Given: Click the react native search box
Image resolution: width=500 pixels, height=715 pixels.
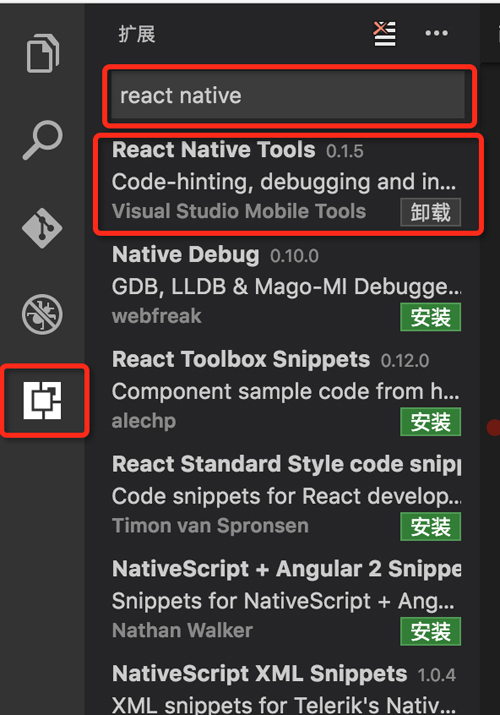Looking at the screenshot, I should 288,96.
